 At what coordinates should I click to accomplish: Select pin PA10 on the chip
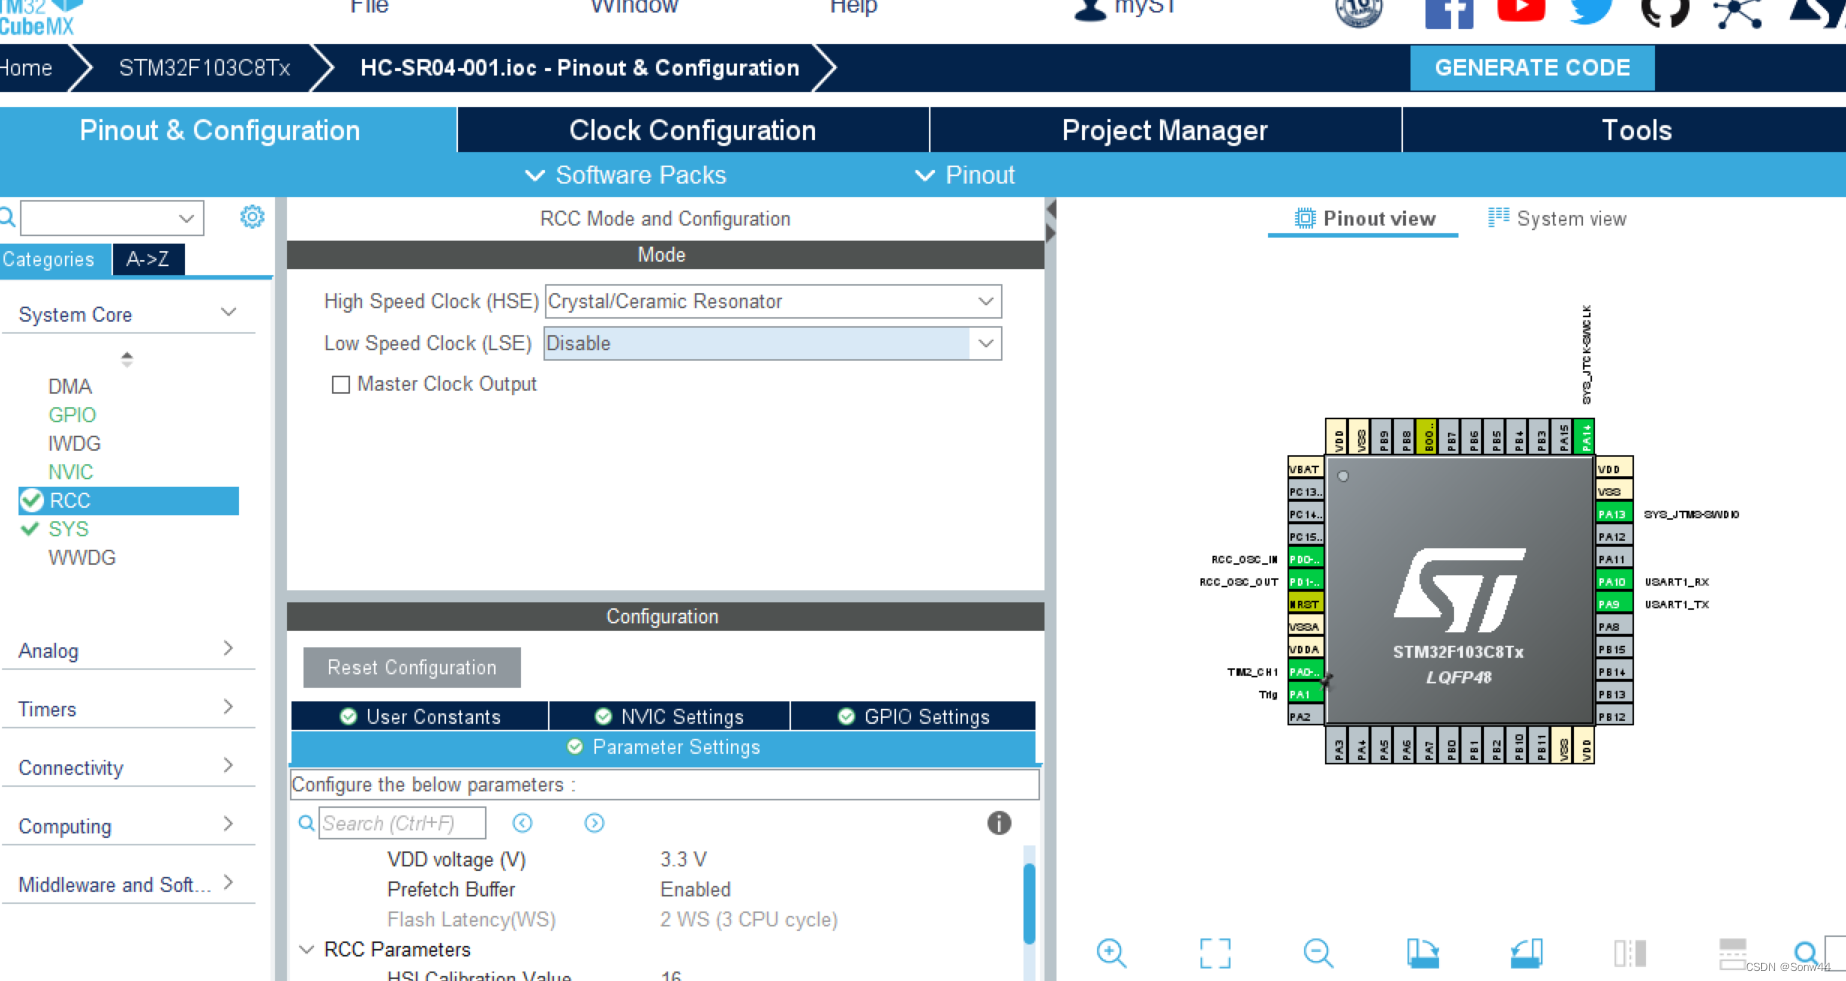tap(1612, 582)
